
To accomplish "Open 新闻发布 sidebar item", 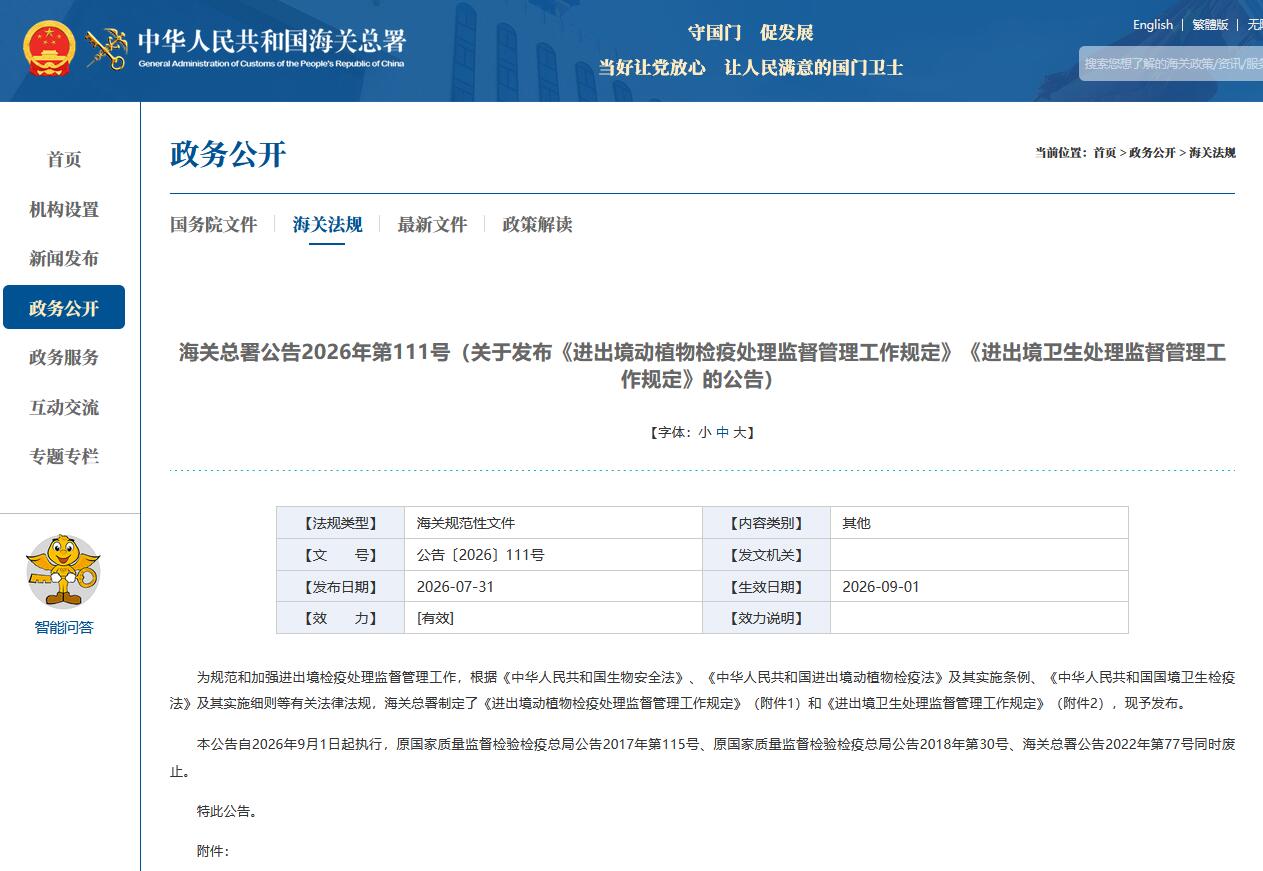I will tap(64, 259).
